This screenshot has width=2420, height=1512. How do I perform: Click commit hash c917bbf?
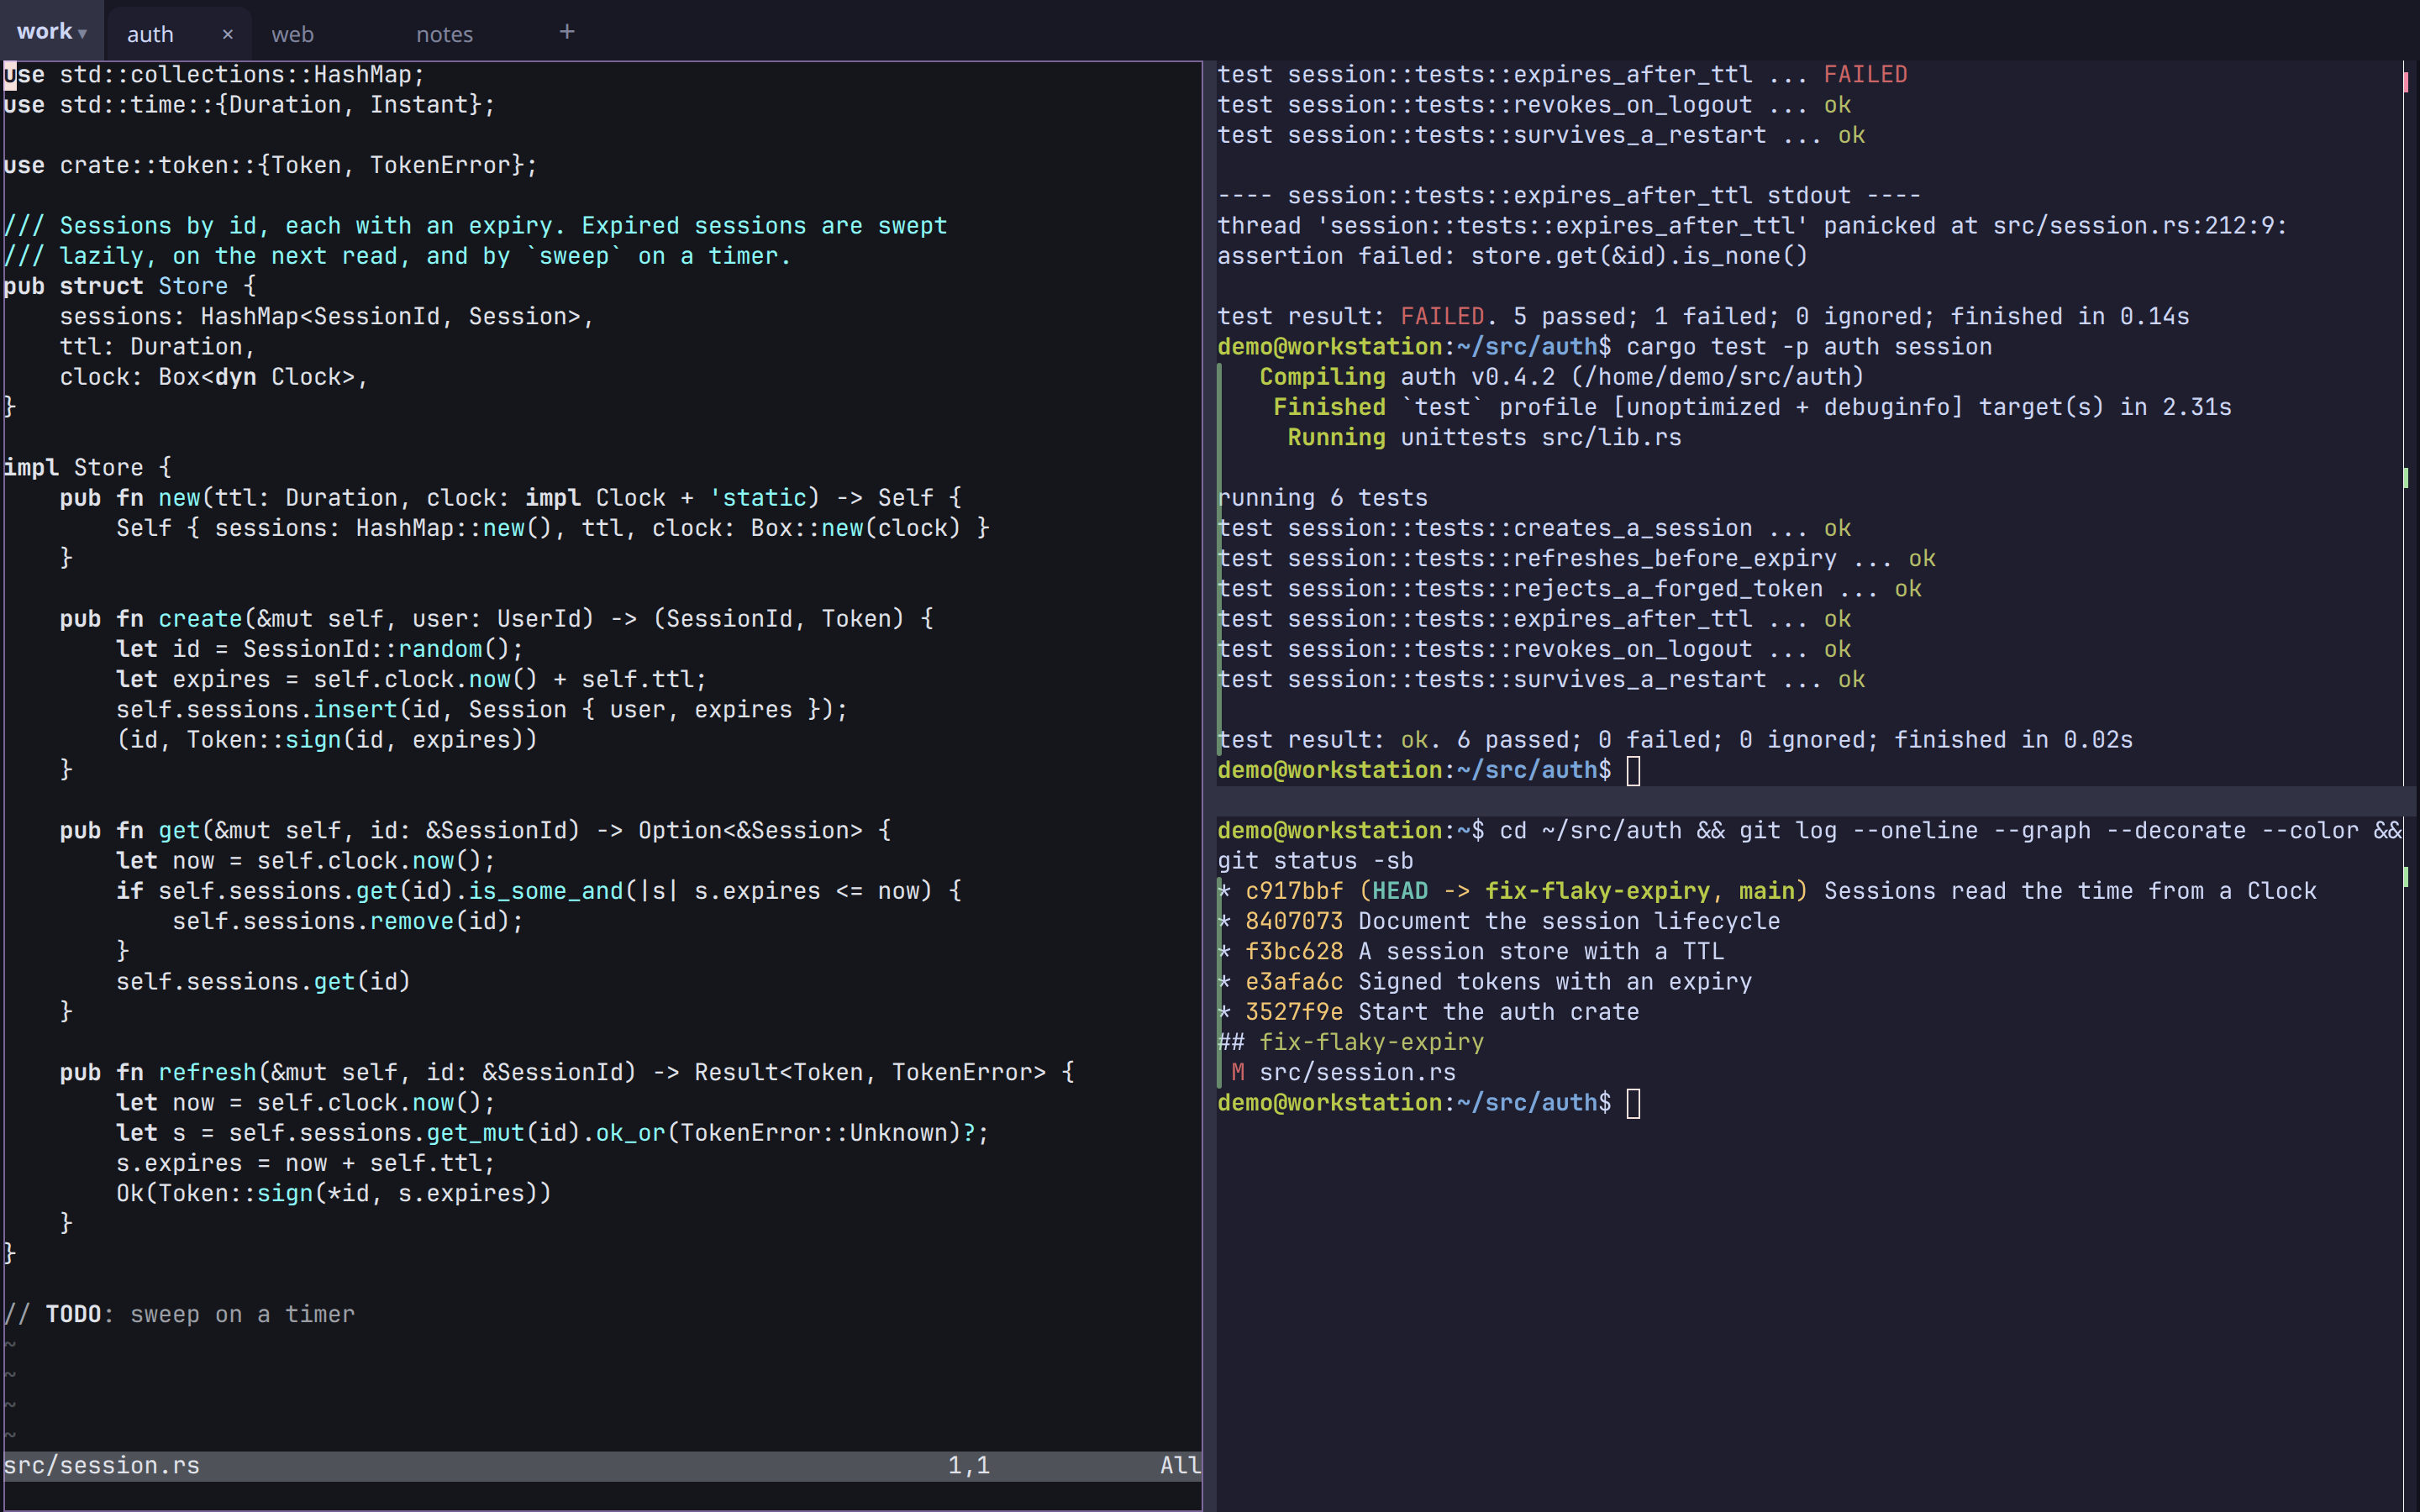coord(1294,891)
